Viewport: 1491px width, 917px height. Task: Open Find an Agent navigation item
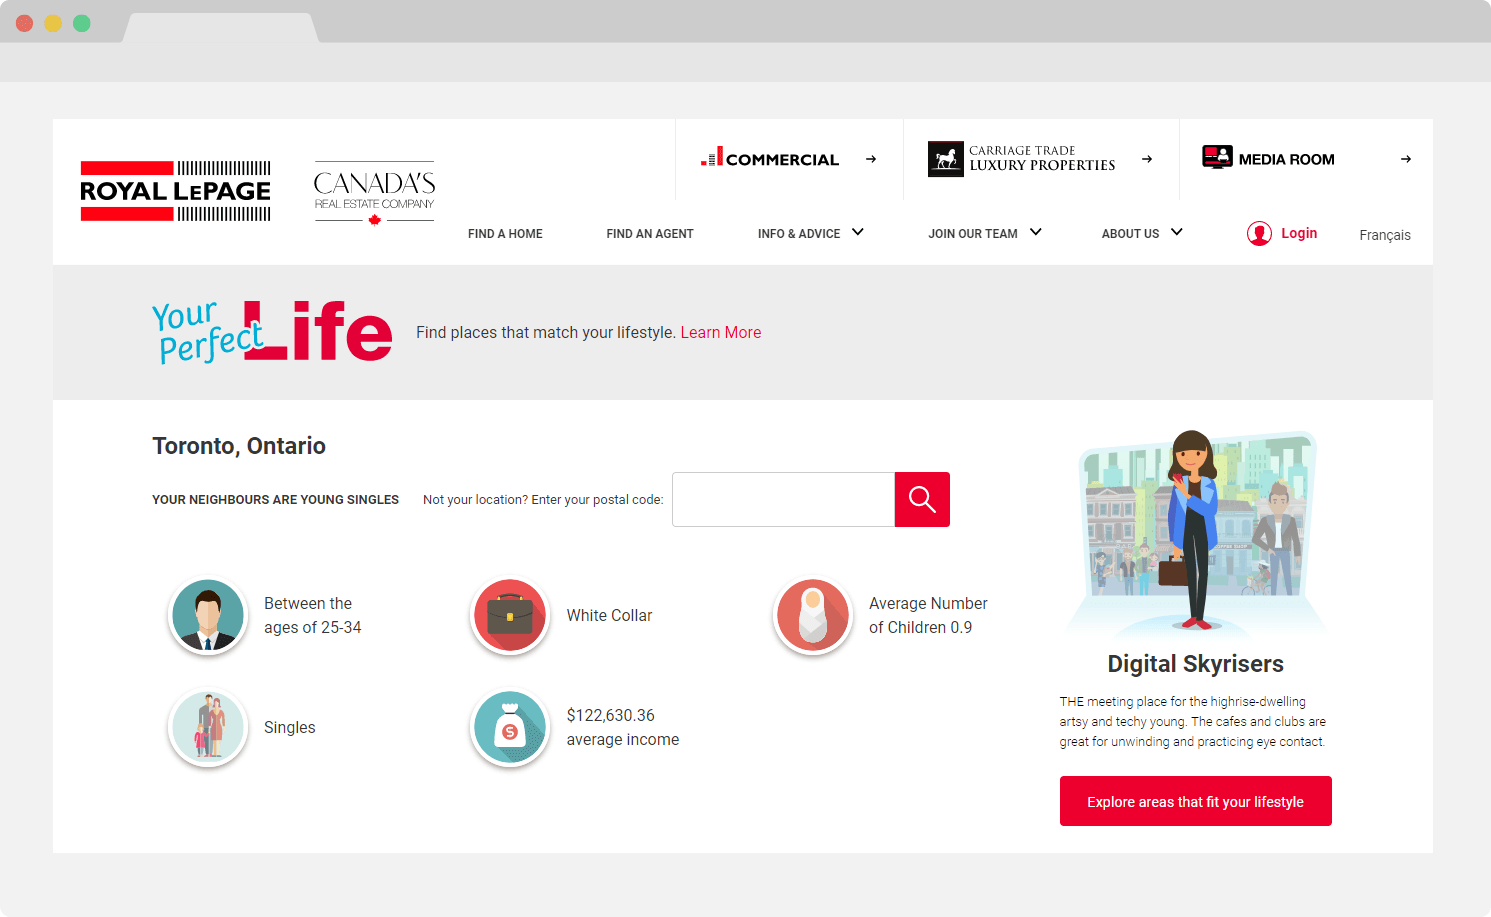(650, 233)
